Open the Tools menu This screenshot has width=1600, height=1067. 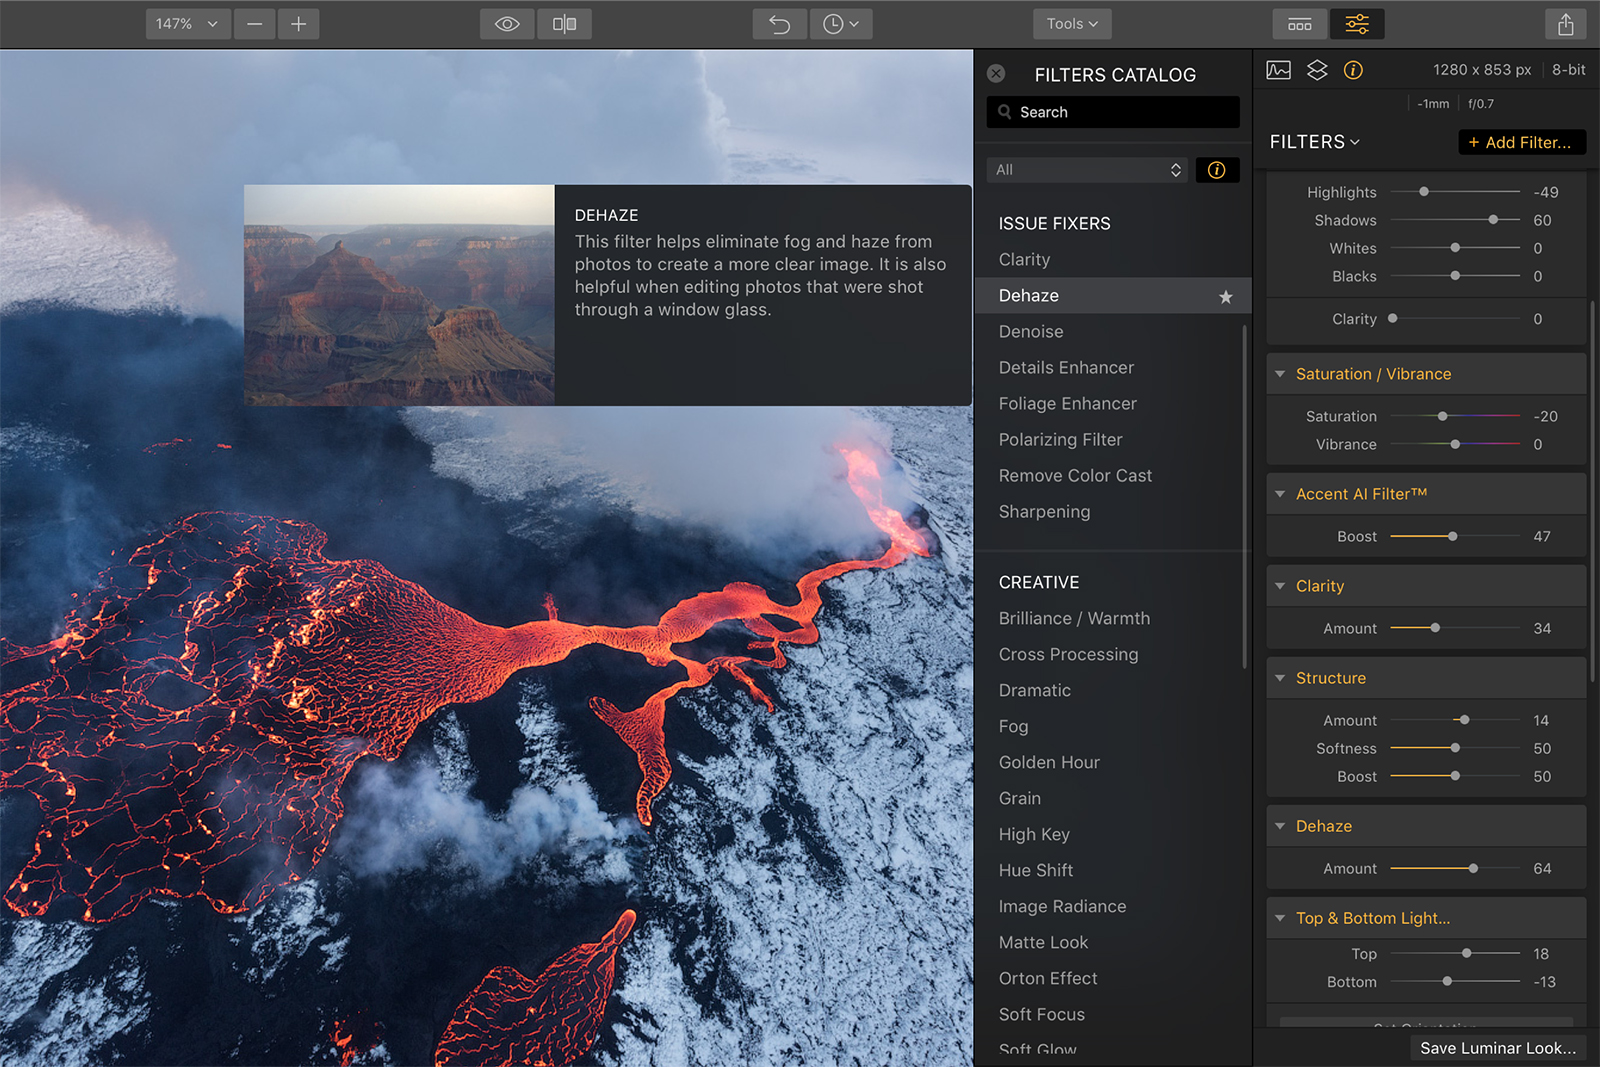click(1072, 24)
